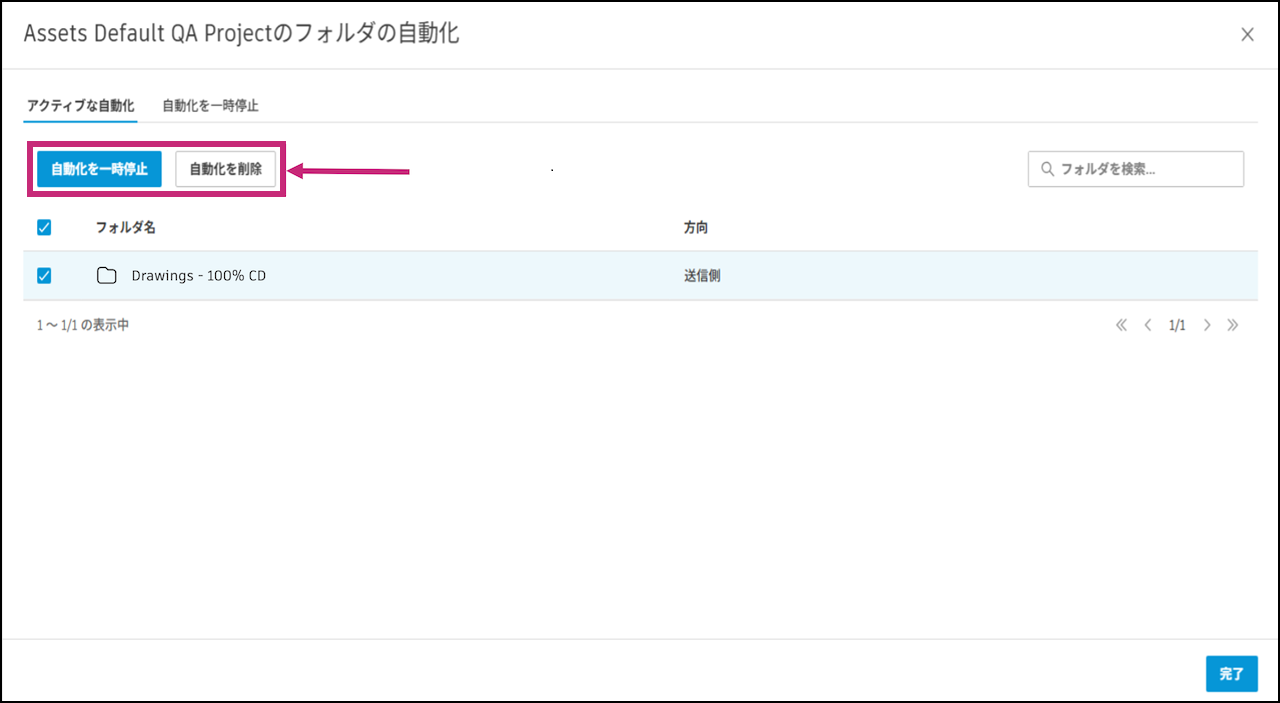Click the 完了 button to finish
The width and height of the screenshot is (1280, 703).
coord(1231,674)
